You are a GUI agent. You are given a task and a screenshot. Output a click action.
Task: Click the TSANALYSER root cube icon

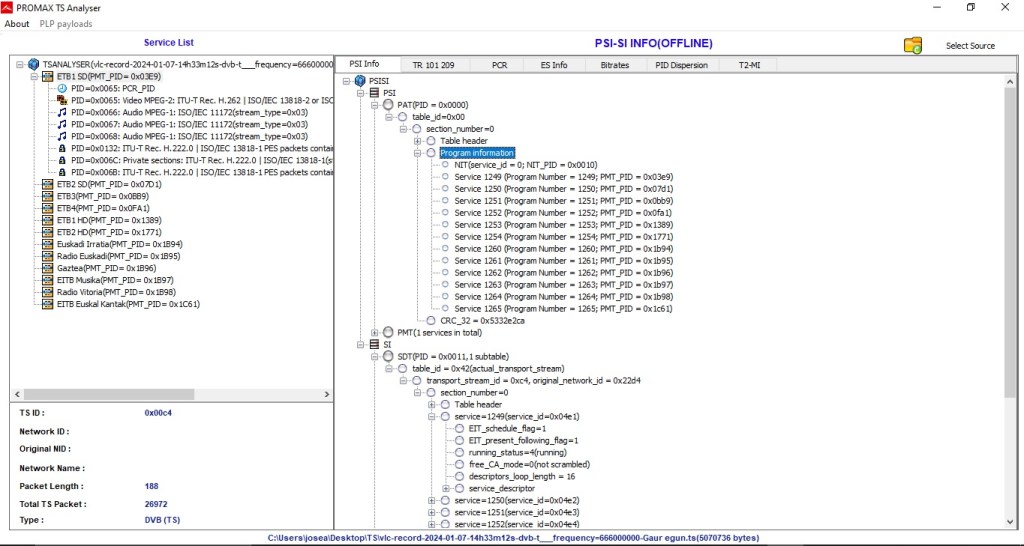pos(33,64)
